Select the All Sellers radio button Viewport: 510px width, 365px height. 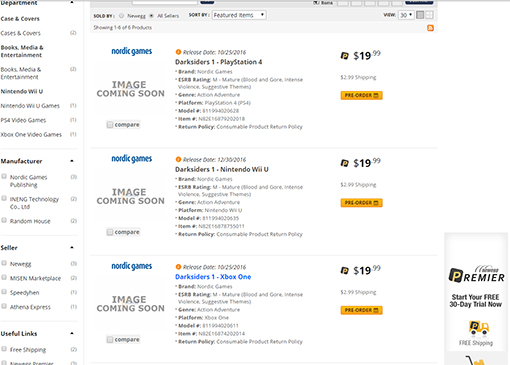point(151,16)
